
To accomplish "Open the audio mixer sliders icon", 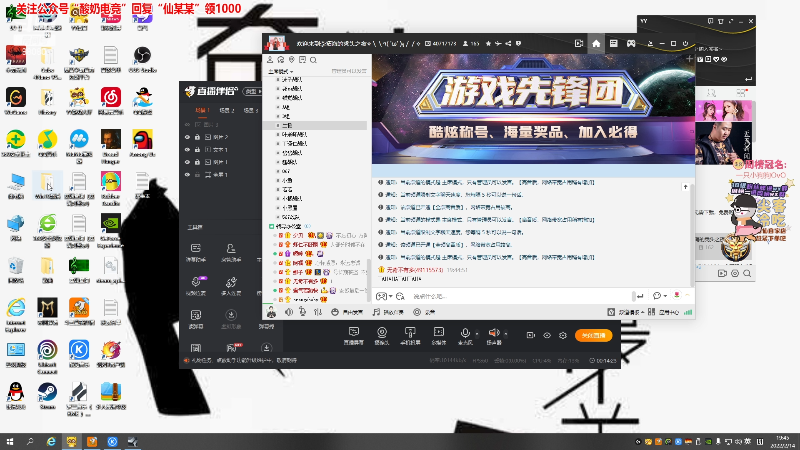I will pyautogui.click(x=318, y=312).
